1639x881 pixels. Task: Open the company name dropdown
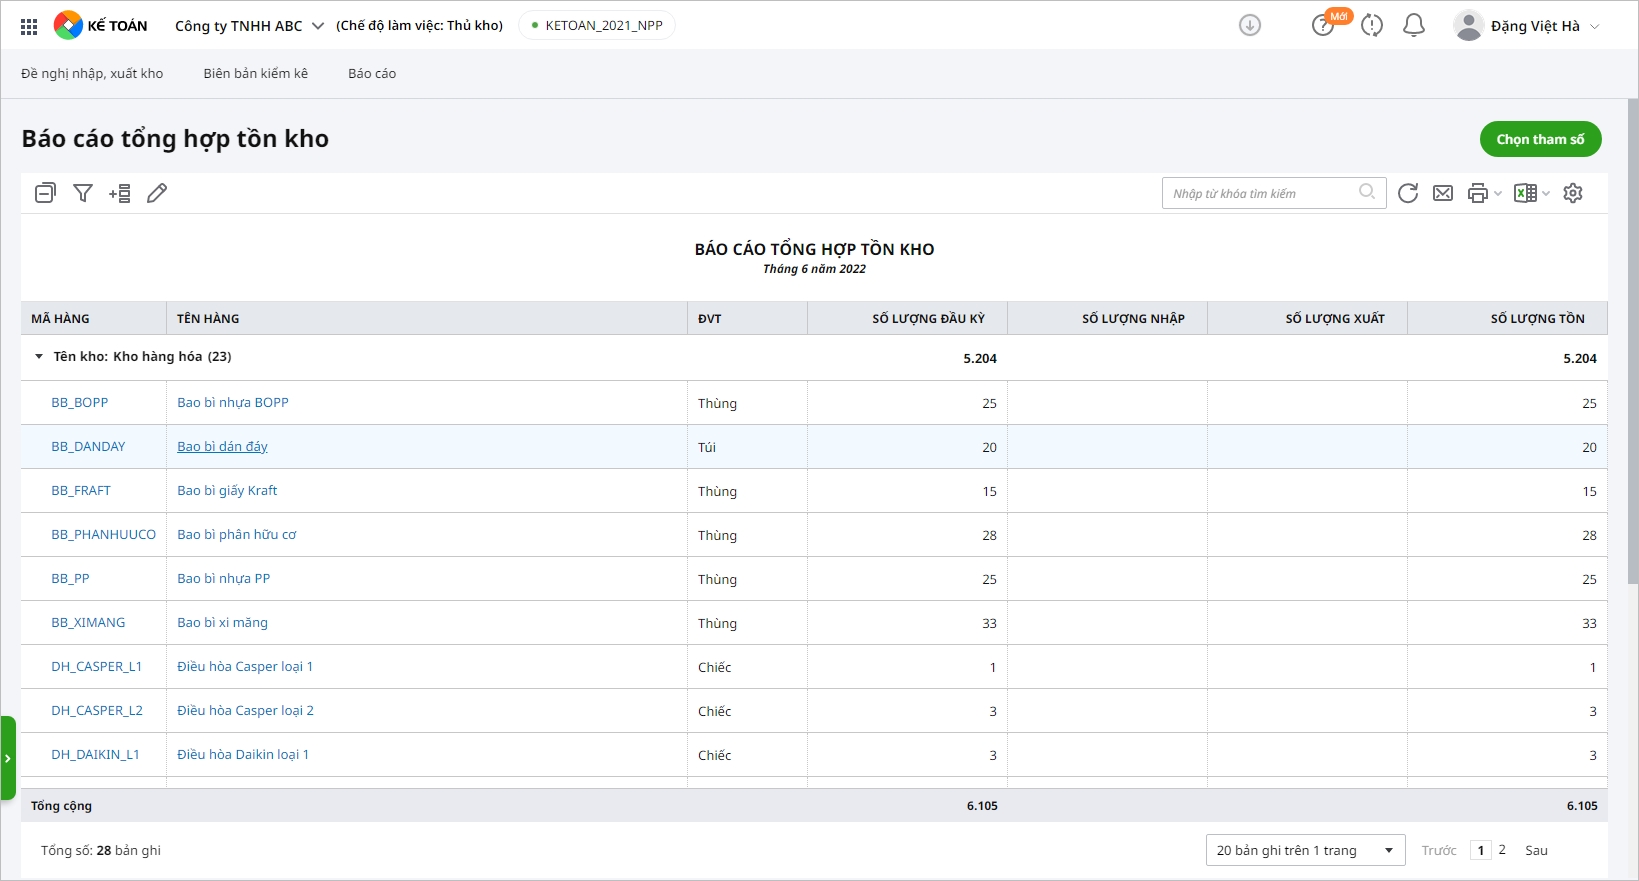click(249, 26)
